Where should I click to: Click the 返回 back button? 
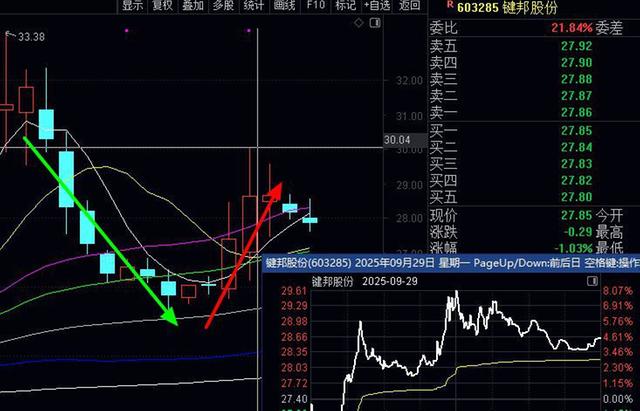point(409,5)
